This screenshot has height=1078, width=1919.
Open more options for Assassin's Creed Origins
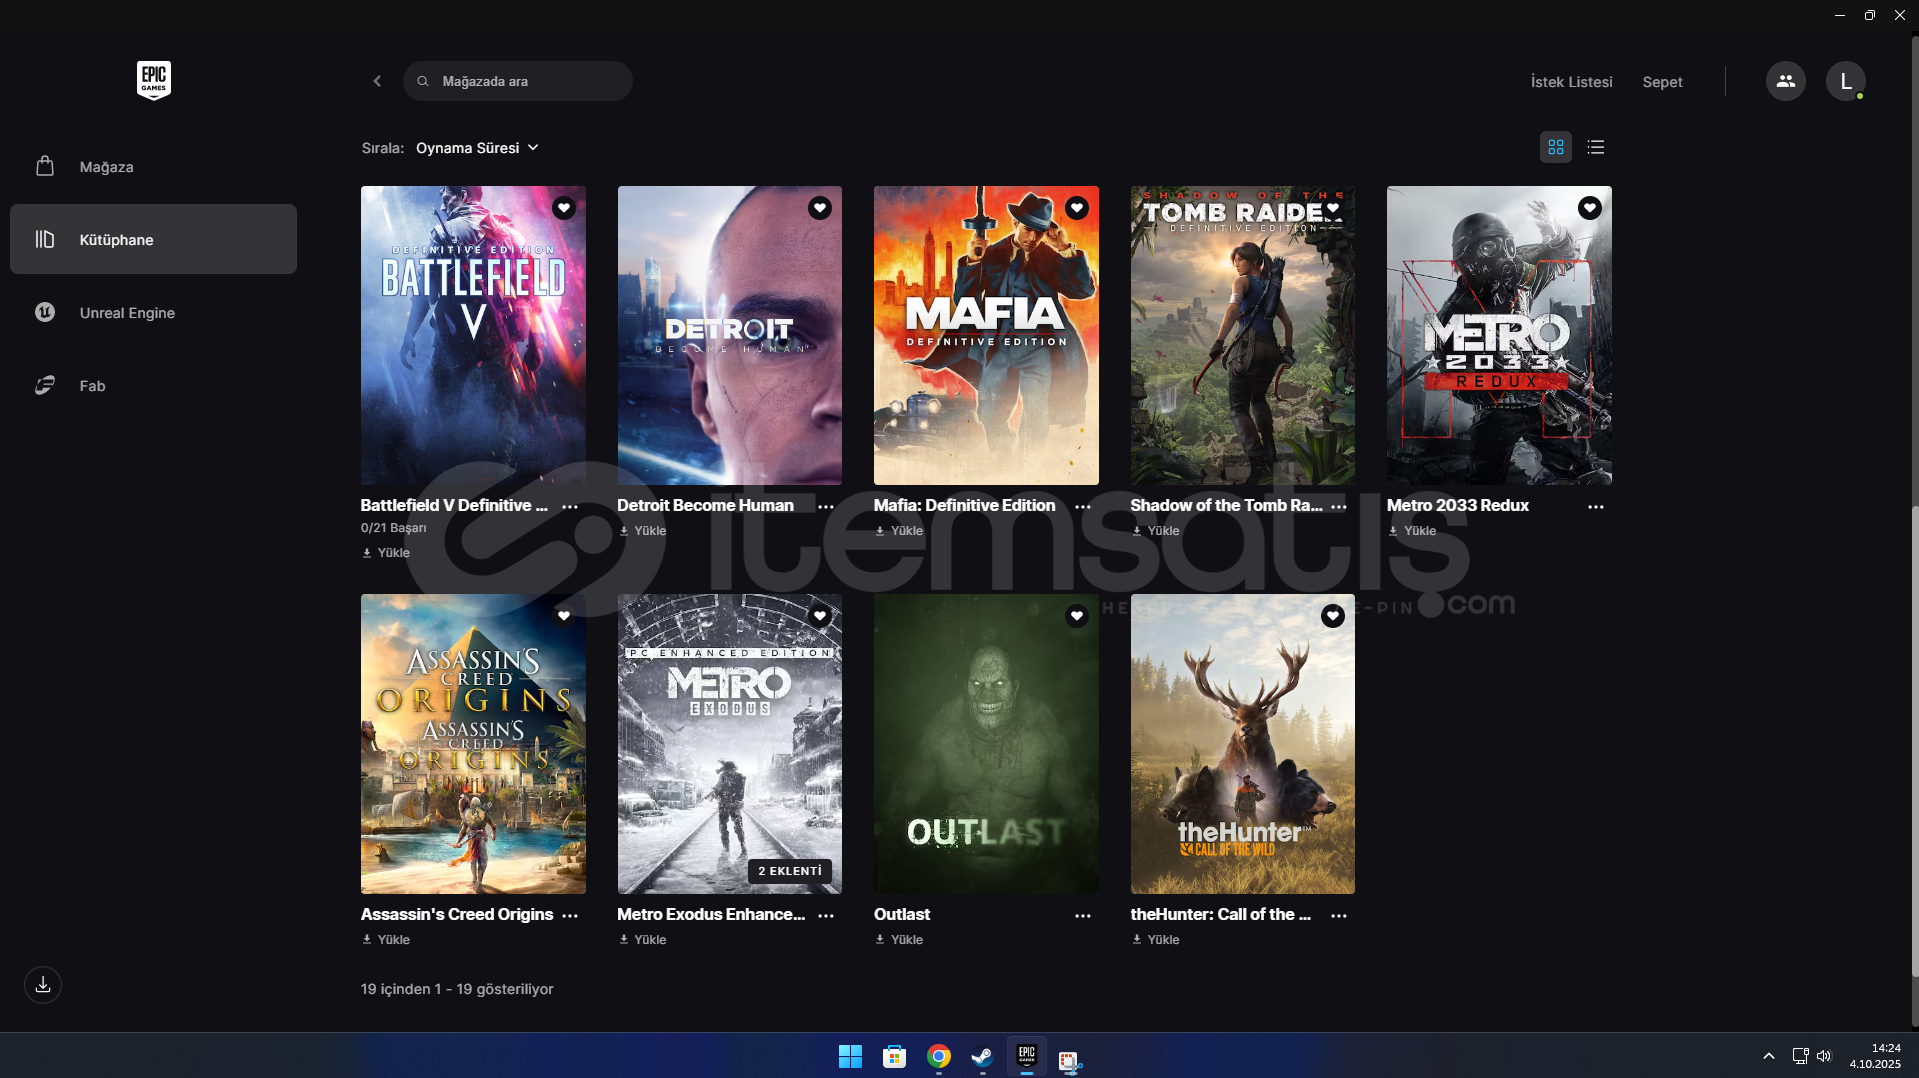coord(570,916)
